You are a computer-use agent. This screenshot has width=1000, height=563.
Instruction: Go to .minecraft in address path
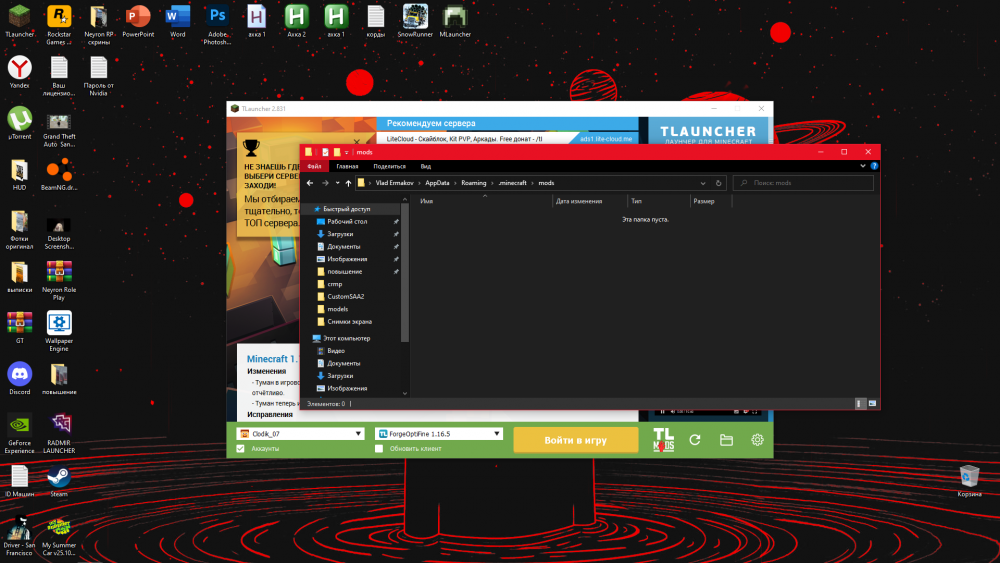click(512, 183)
